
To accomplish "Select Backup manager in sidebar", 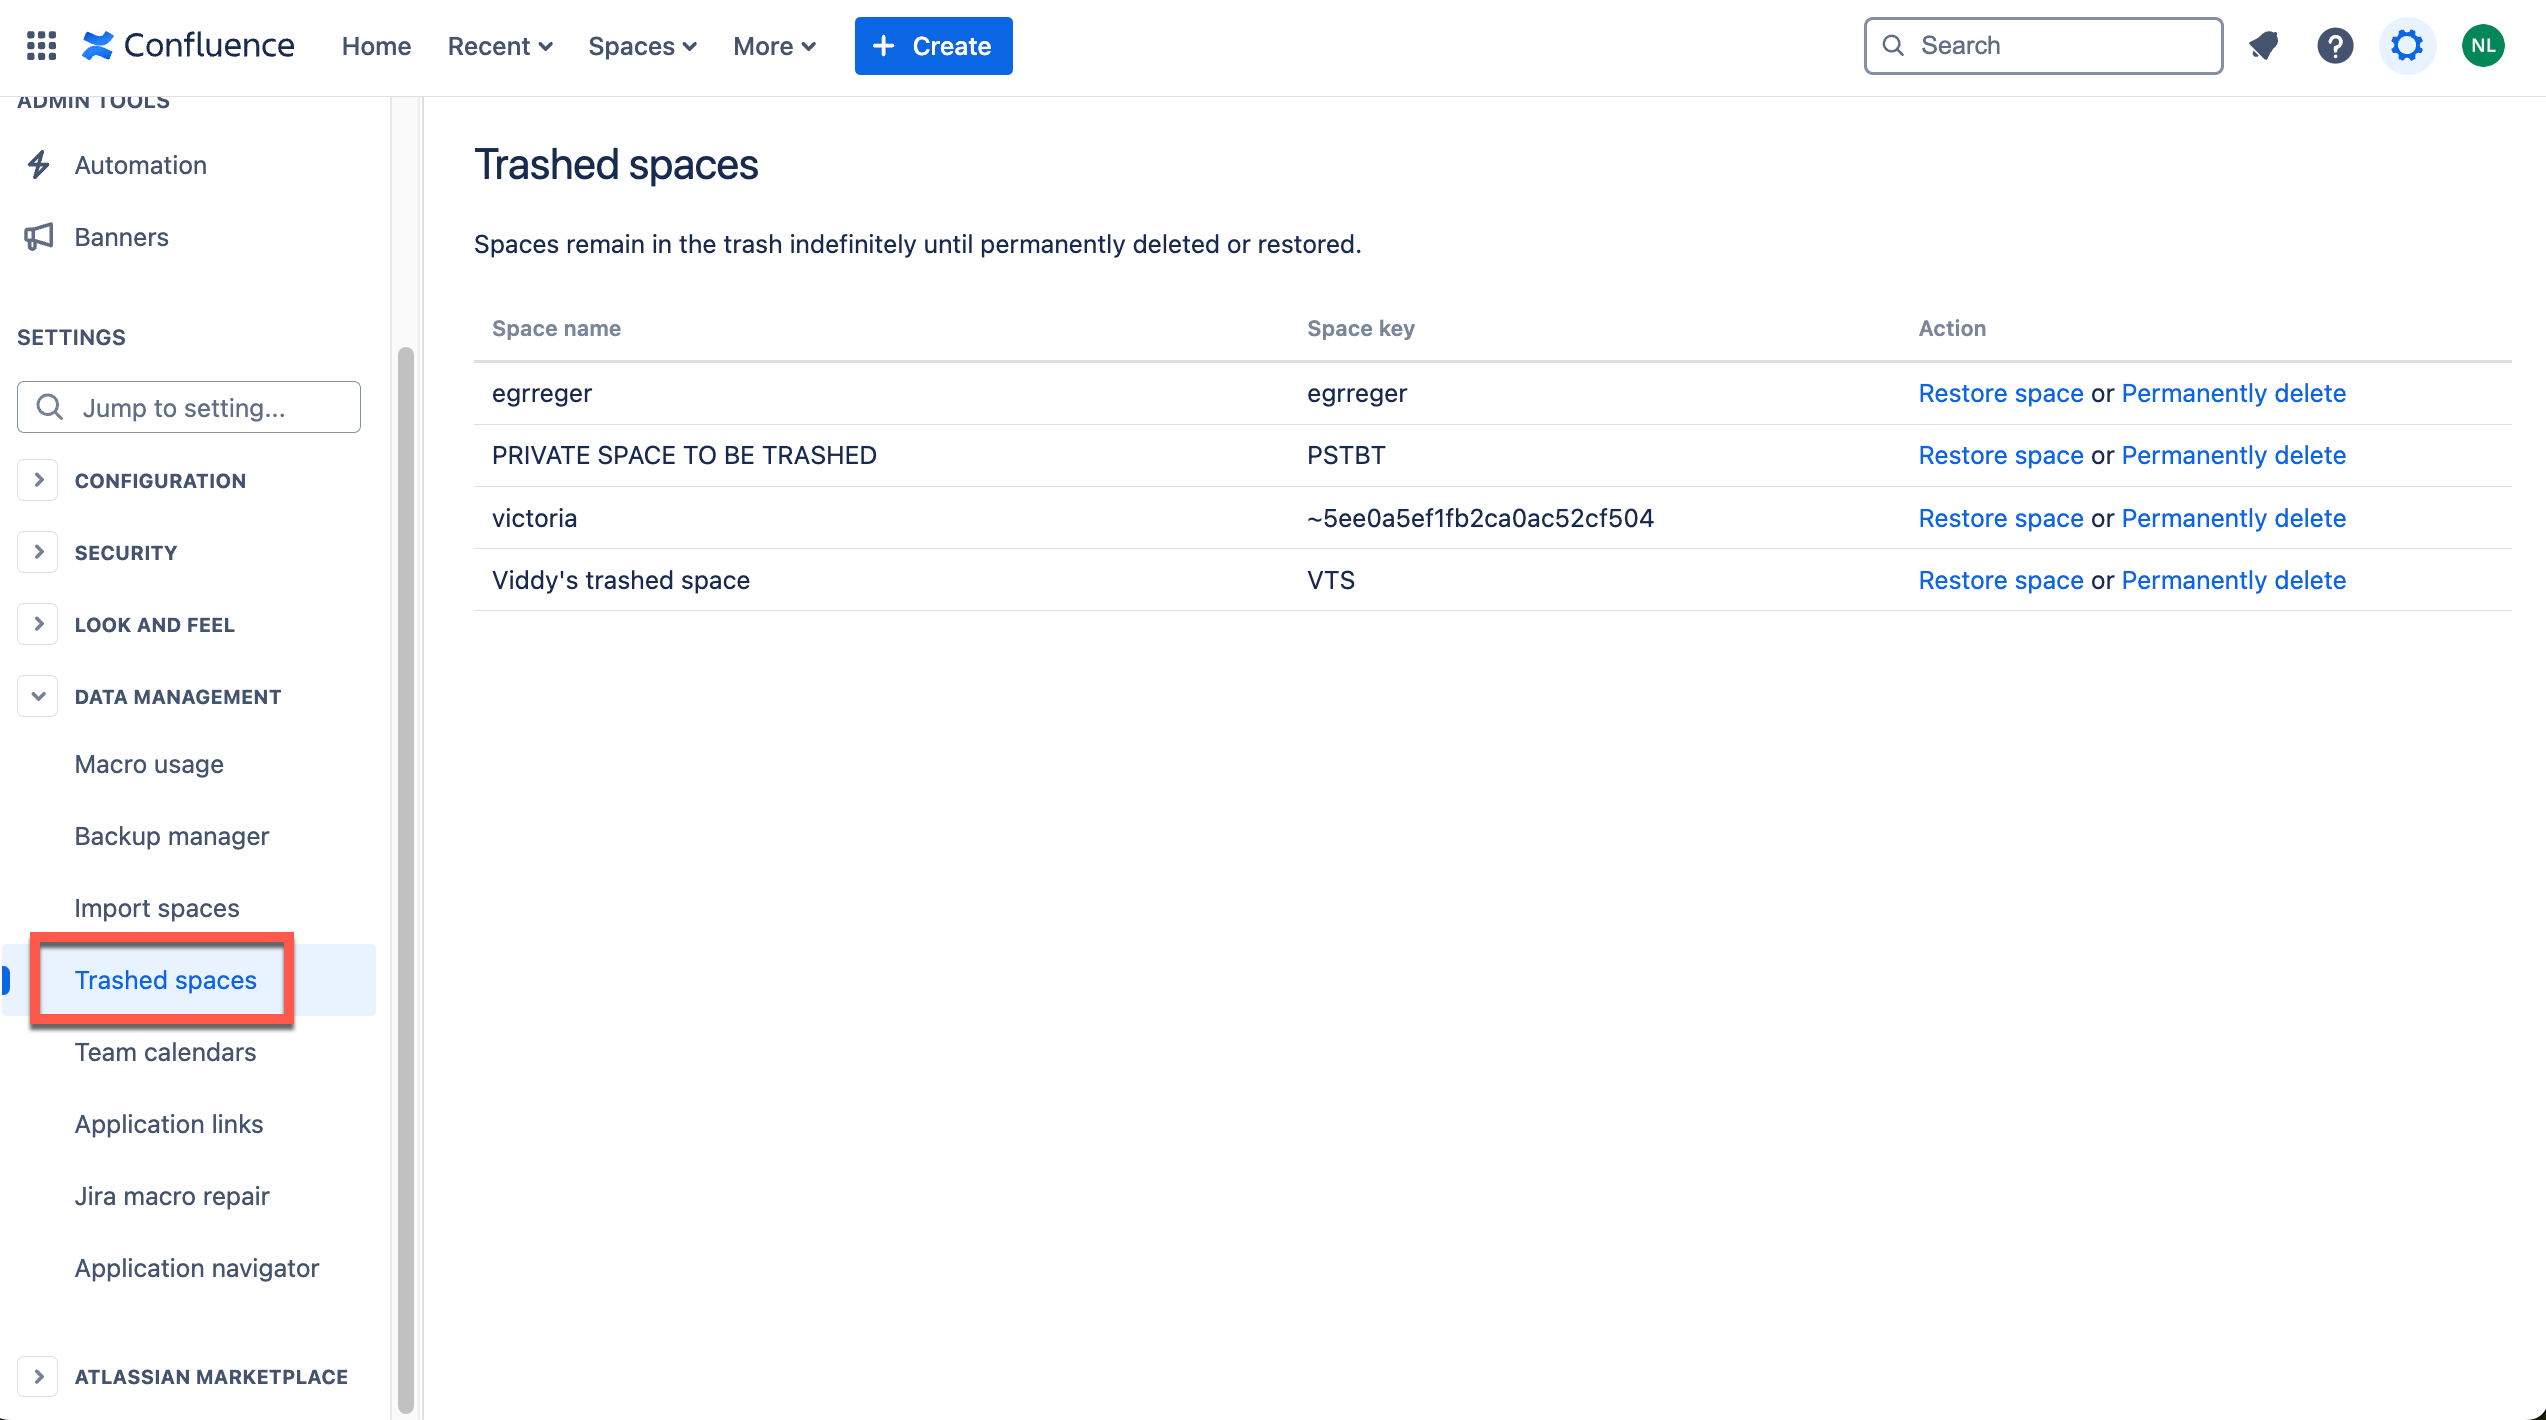I will pos(172,836).
